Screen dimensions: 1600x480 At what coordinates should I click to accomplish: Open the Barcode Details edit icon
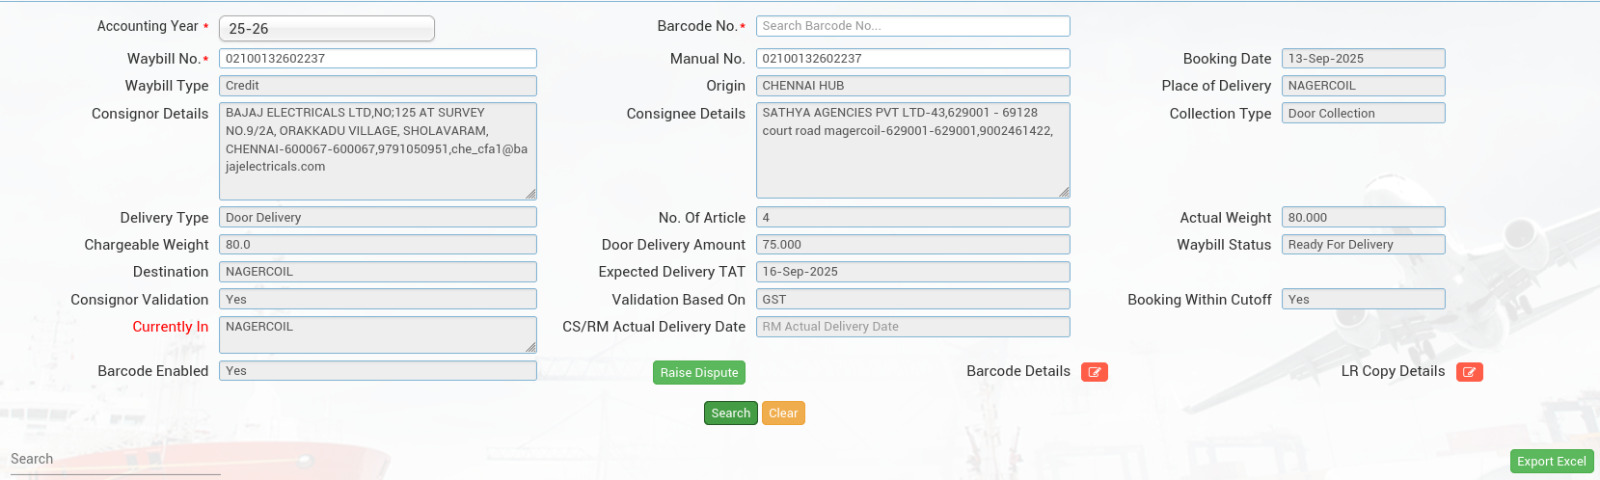pos(1094,372)
